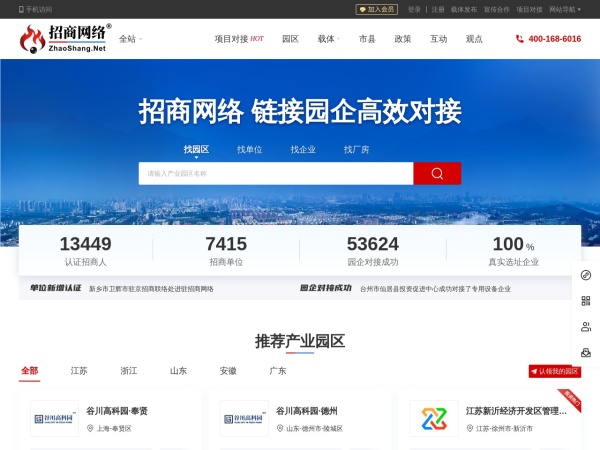Click the 7415 招商单位 statistic
The width and height of the screenshot is (600, 450).
[226, 251]
